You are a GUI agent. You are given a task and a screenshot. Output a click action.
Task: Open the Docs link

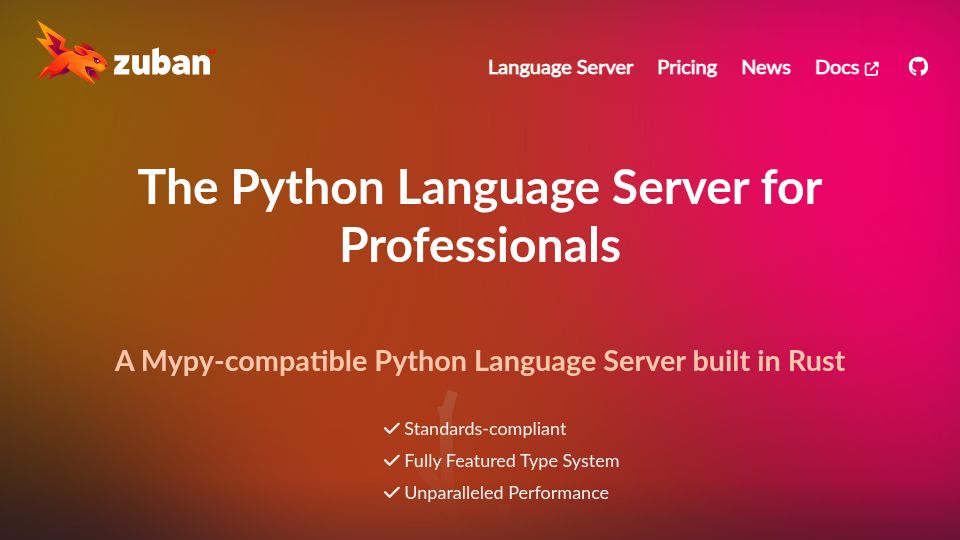pos(847,67)
